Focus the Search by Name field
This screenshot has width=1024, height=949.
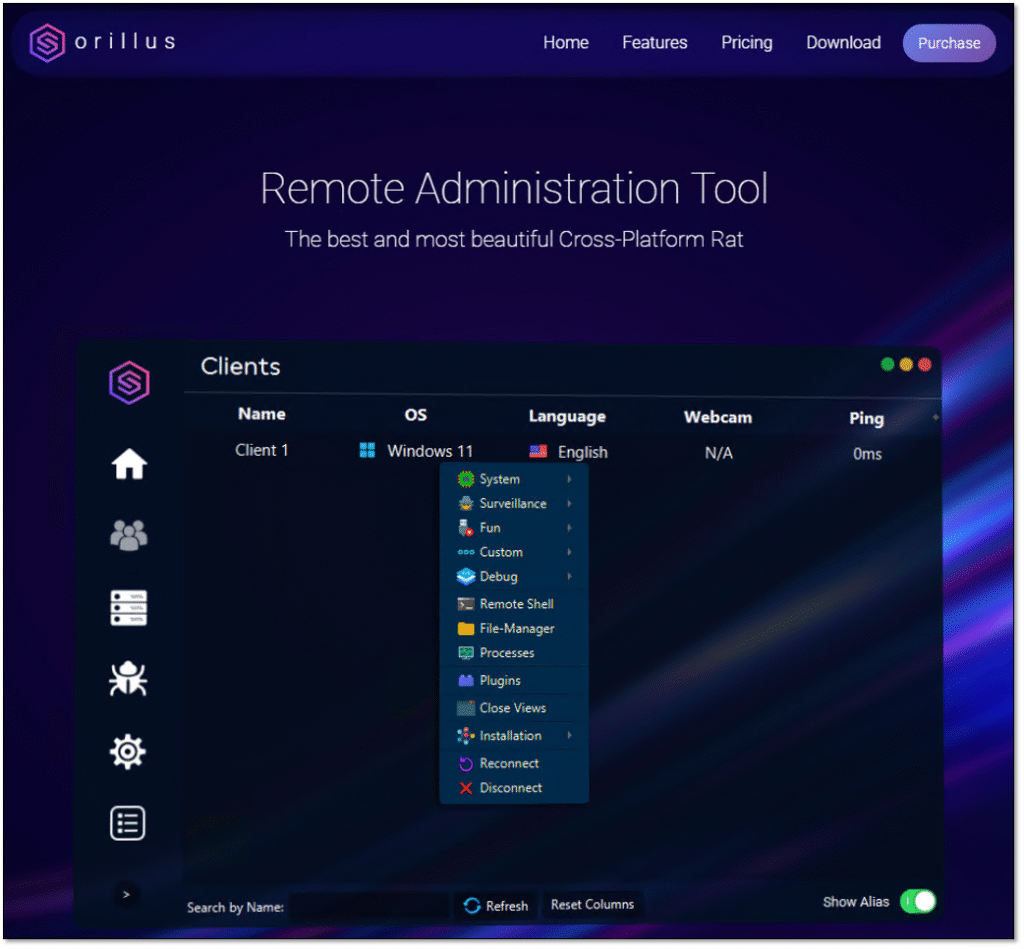[x=369, y=907]
